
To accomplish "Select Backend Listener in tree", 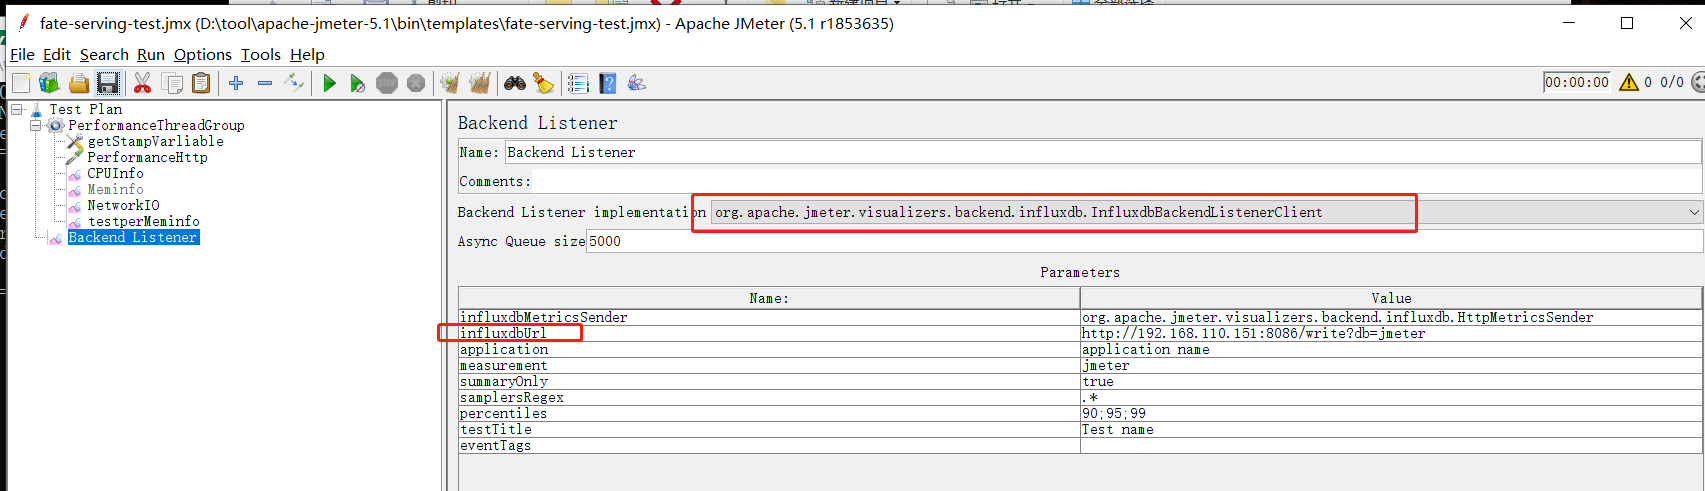I will [133, 237].
